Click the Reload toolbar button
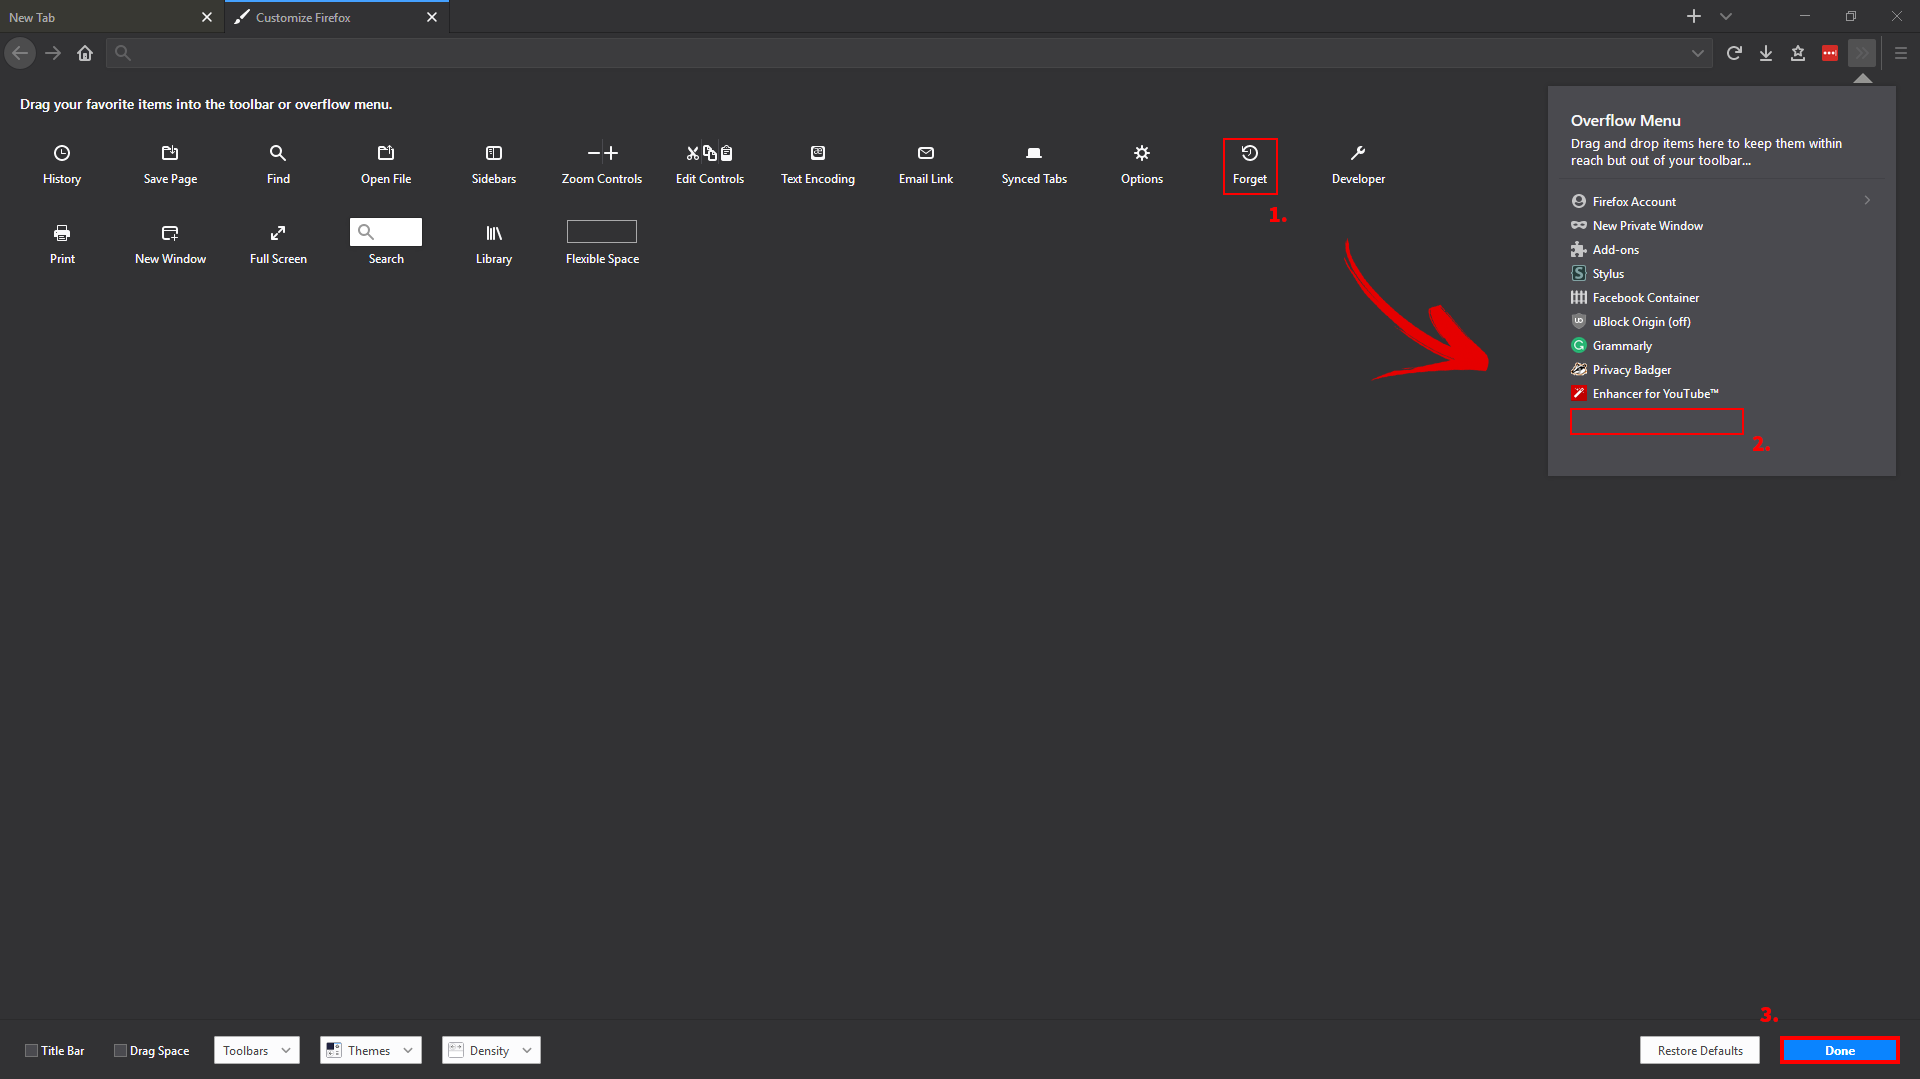The image size is (1920, 1079). [x=1734, y=53]
